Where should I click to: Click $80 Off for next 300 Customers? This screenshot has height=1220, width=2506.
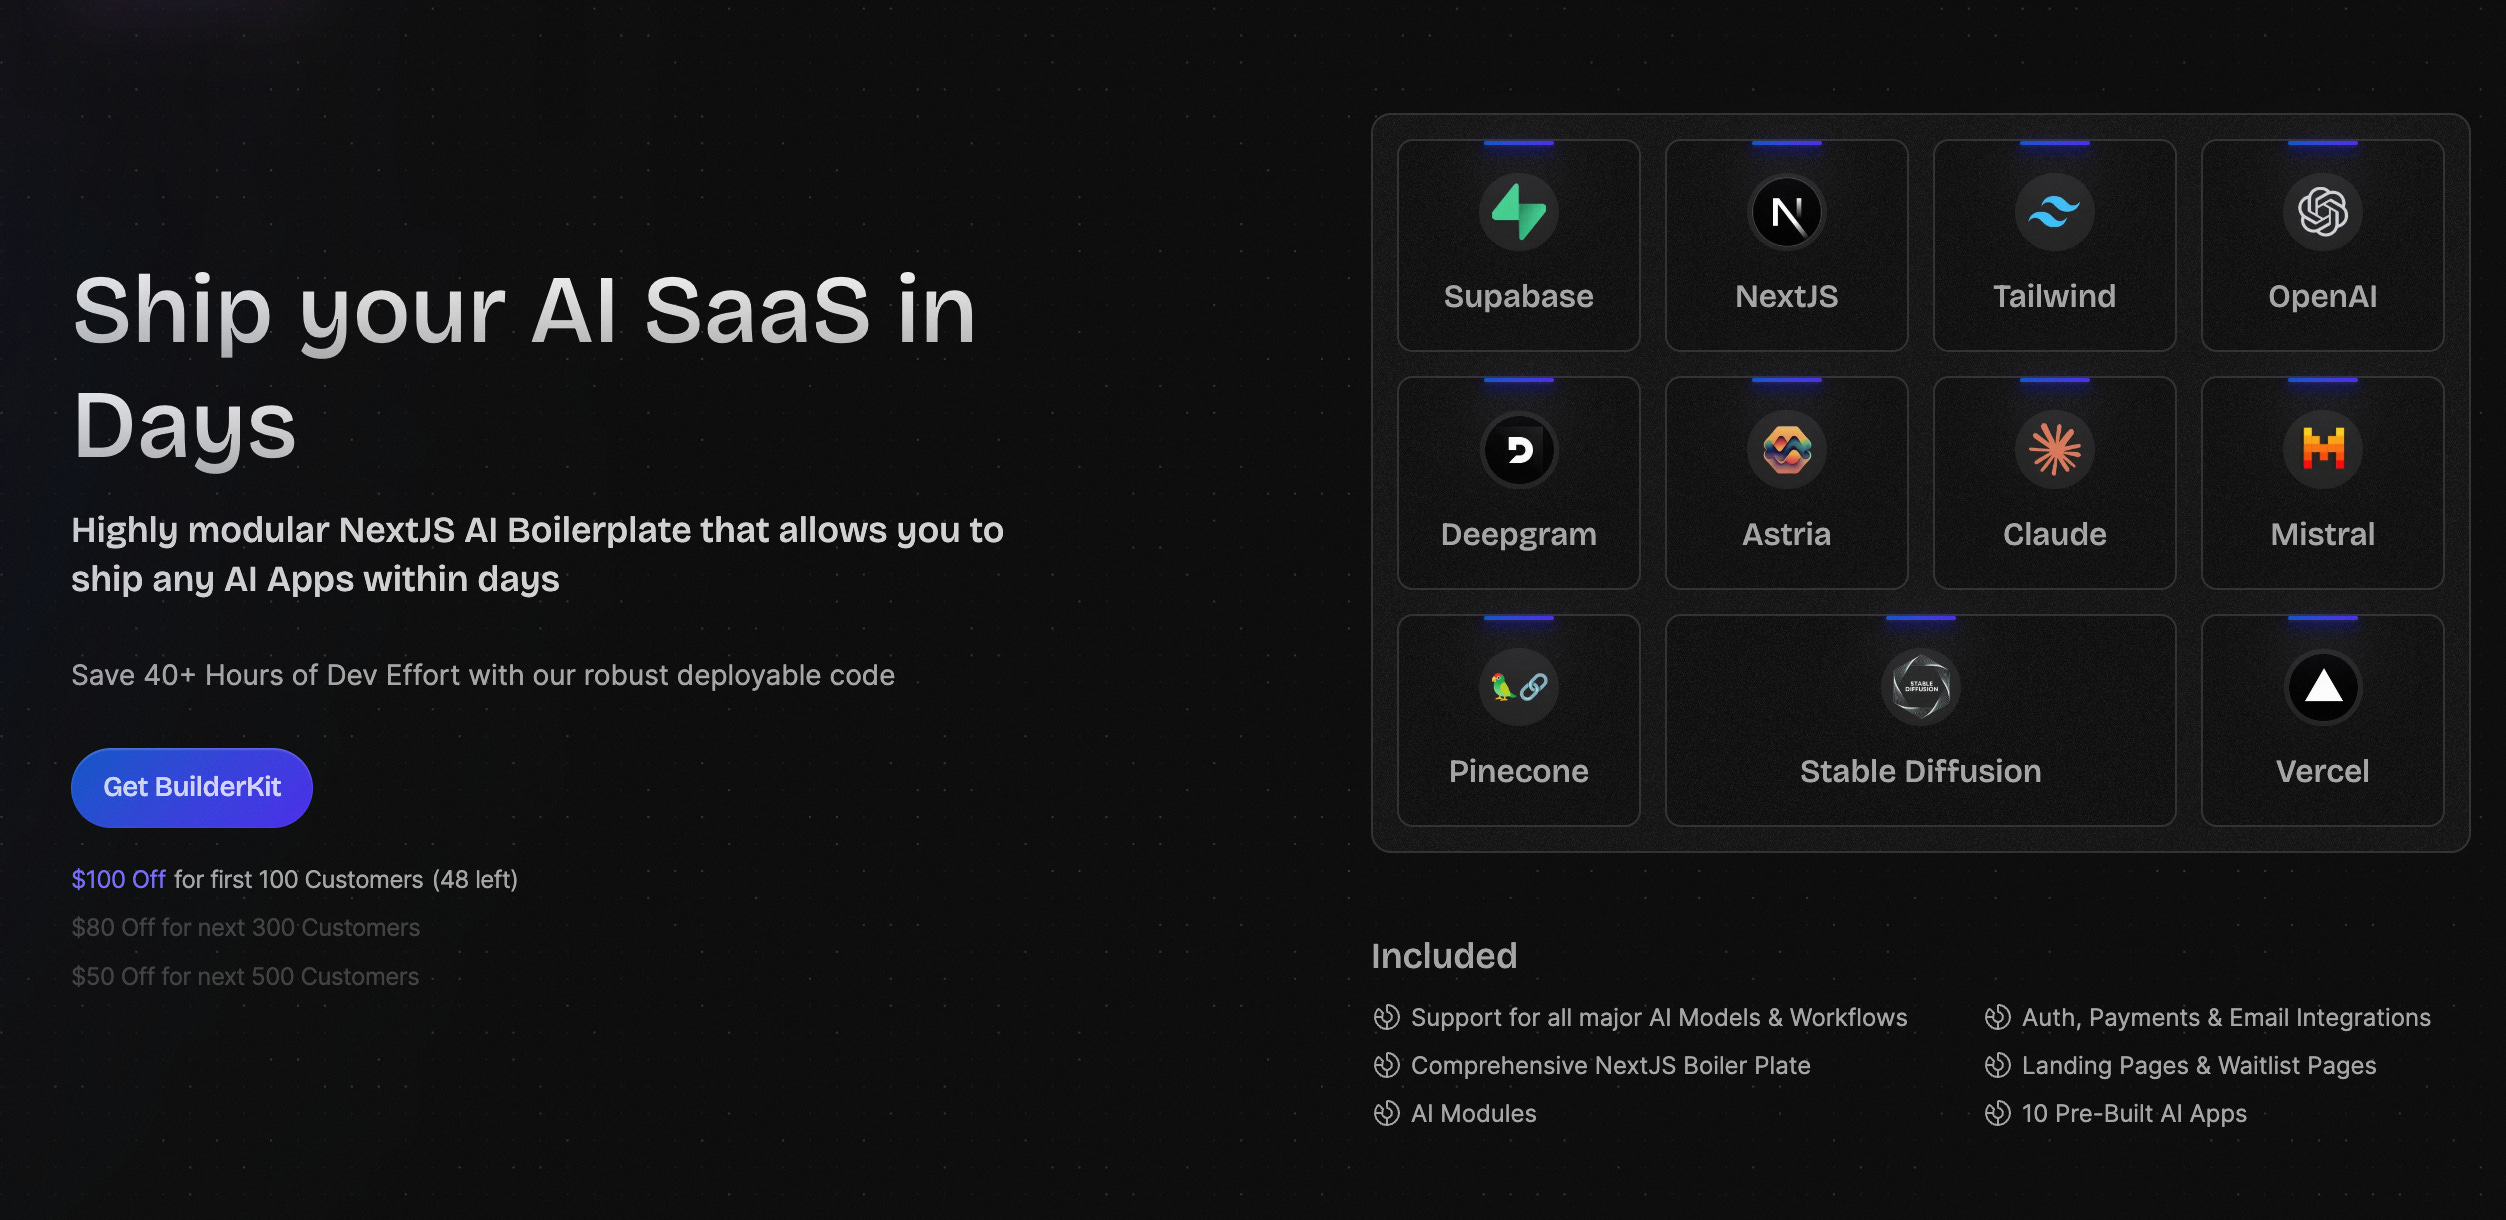click(x=245, y=928)
